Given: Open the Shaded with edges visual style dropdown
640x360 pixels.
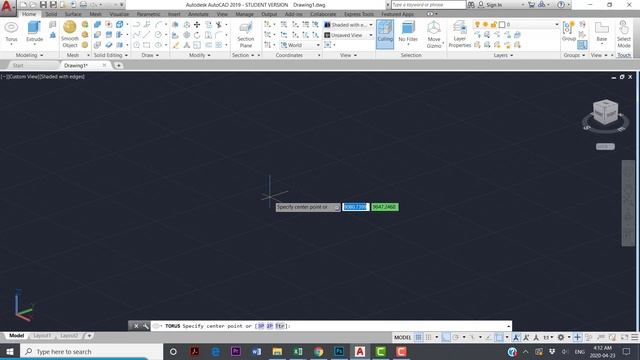Looking at the screenshot, I should point(349,25).
